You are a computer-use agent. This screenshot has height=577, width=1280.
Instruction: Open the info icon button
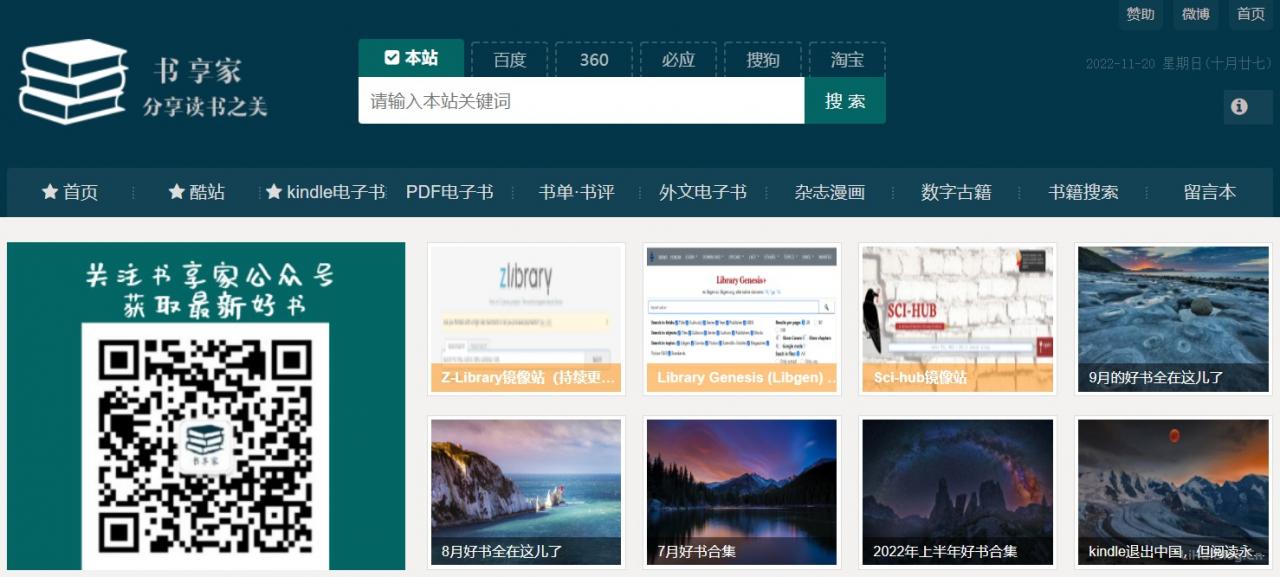point(1248,107)
